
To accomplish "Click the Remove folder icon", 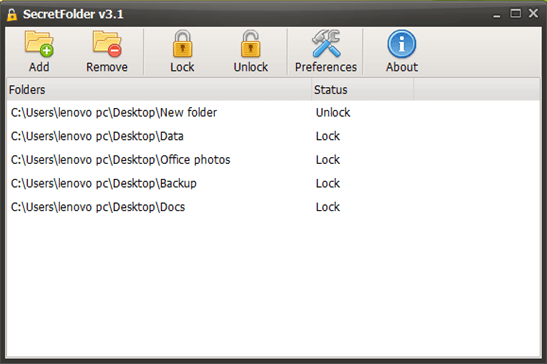I will (x=107, y=44).
